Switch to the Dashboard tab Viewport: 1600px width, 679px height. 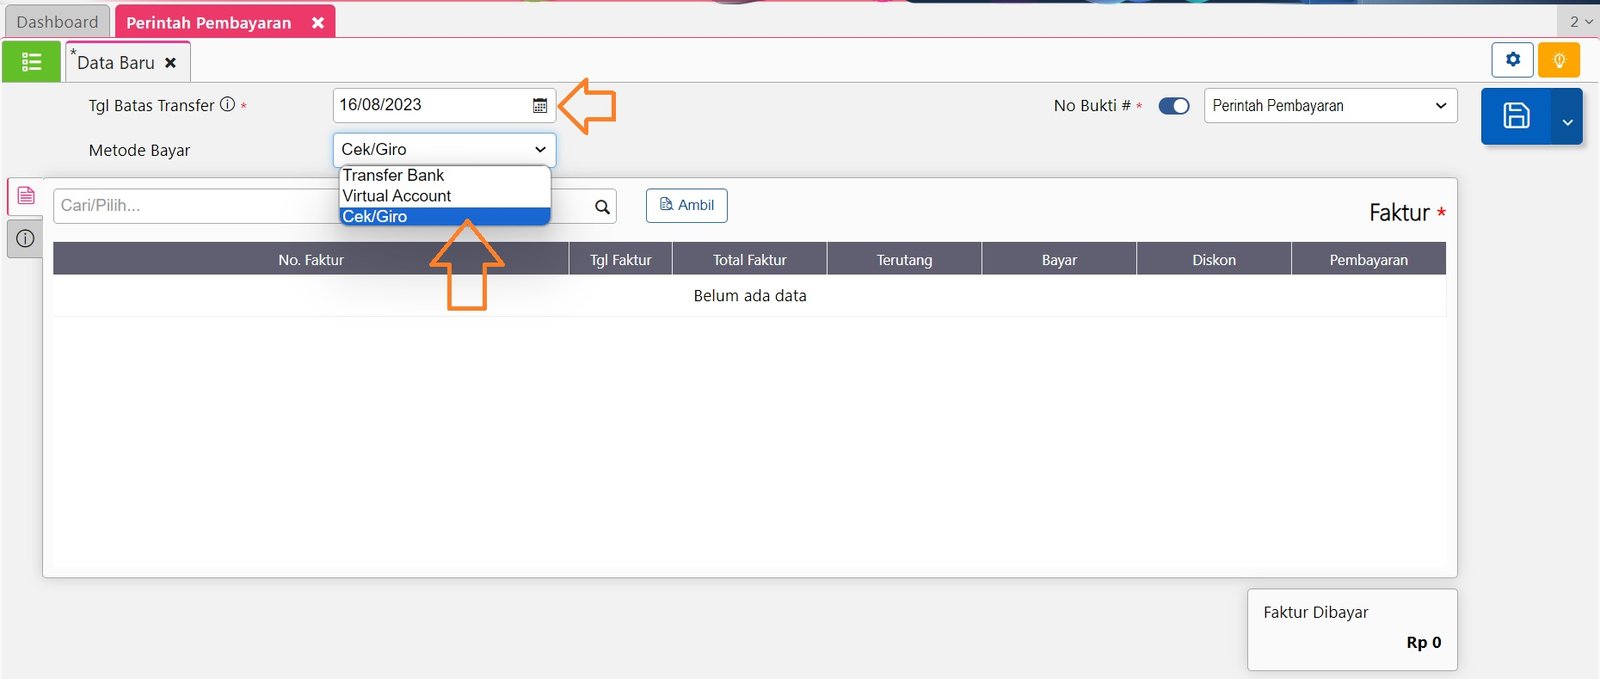57,22
